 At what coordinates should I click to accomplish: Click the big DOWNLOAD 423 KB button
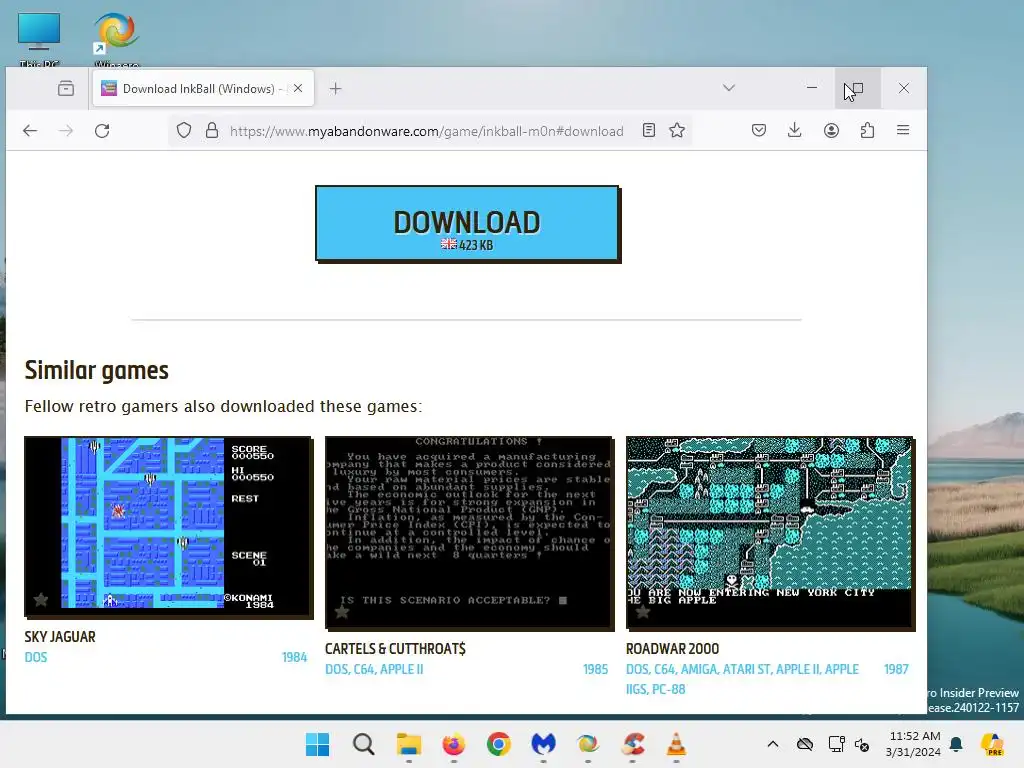click(468, 224)
